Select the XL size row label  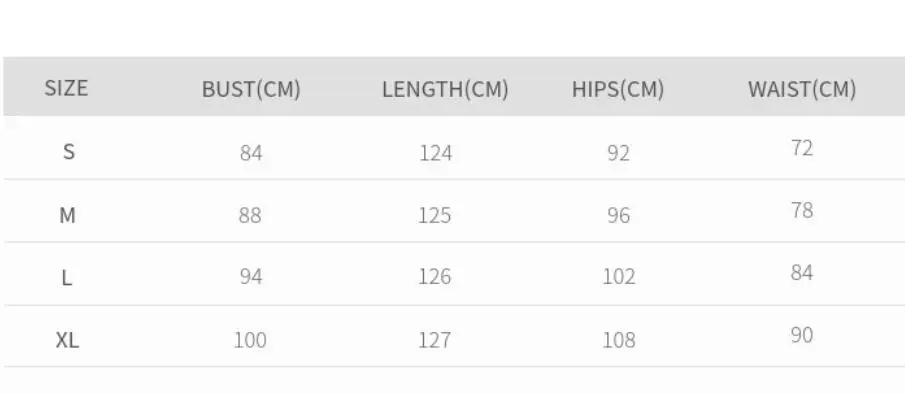pos(67,340)
